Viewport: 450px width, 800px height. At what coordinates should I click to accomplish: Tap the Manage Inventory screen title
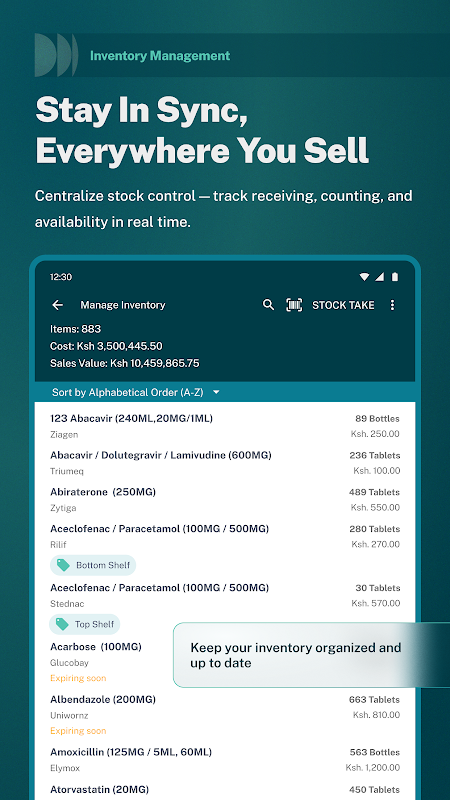(x=123, y=305)
